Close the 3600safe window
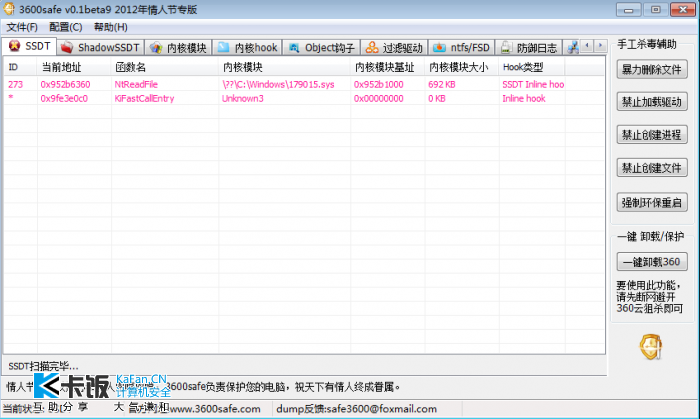Viewport: 700px width, 419px height. pos(683,9)
